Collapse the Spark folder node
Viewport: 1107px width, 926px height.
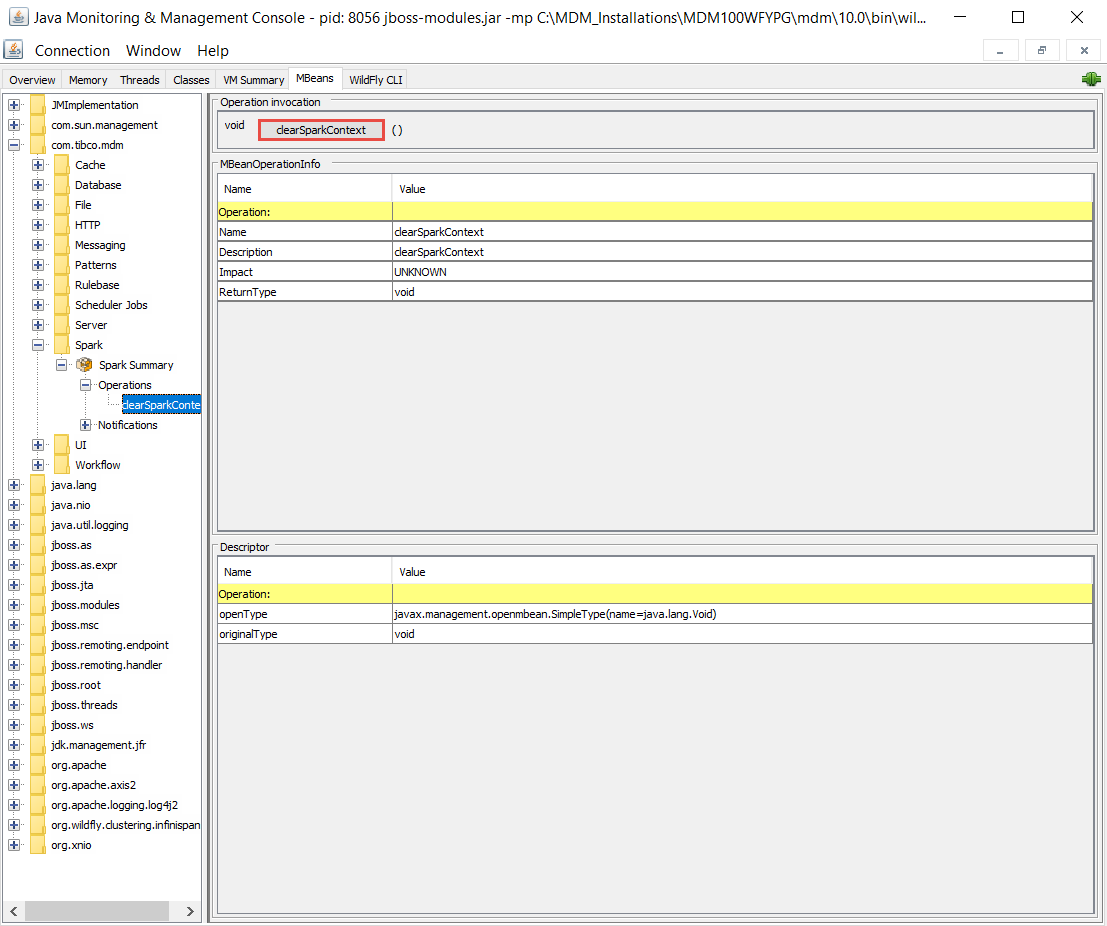(38, 345)
